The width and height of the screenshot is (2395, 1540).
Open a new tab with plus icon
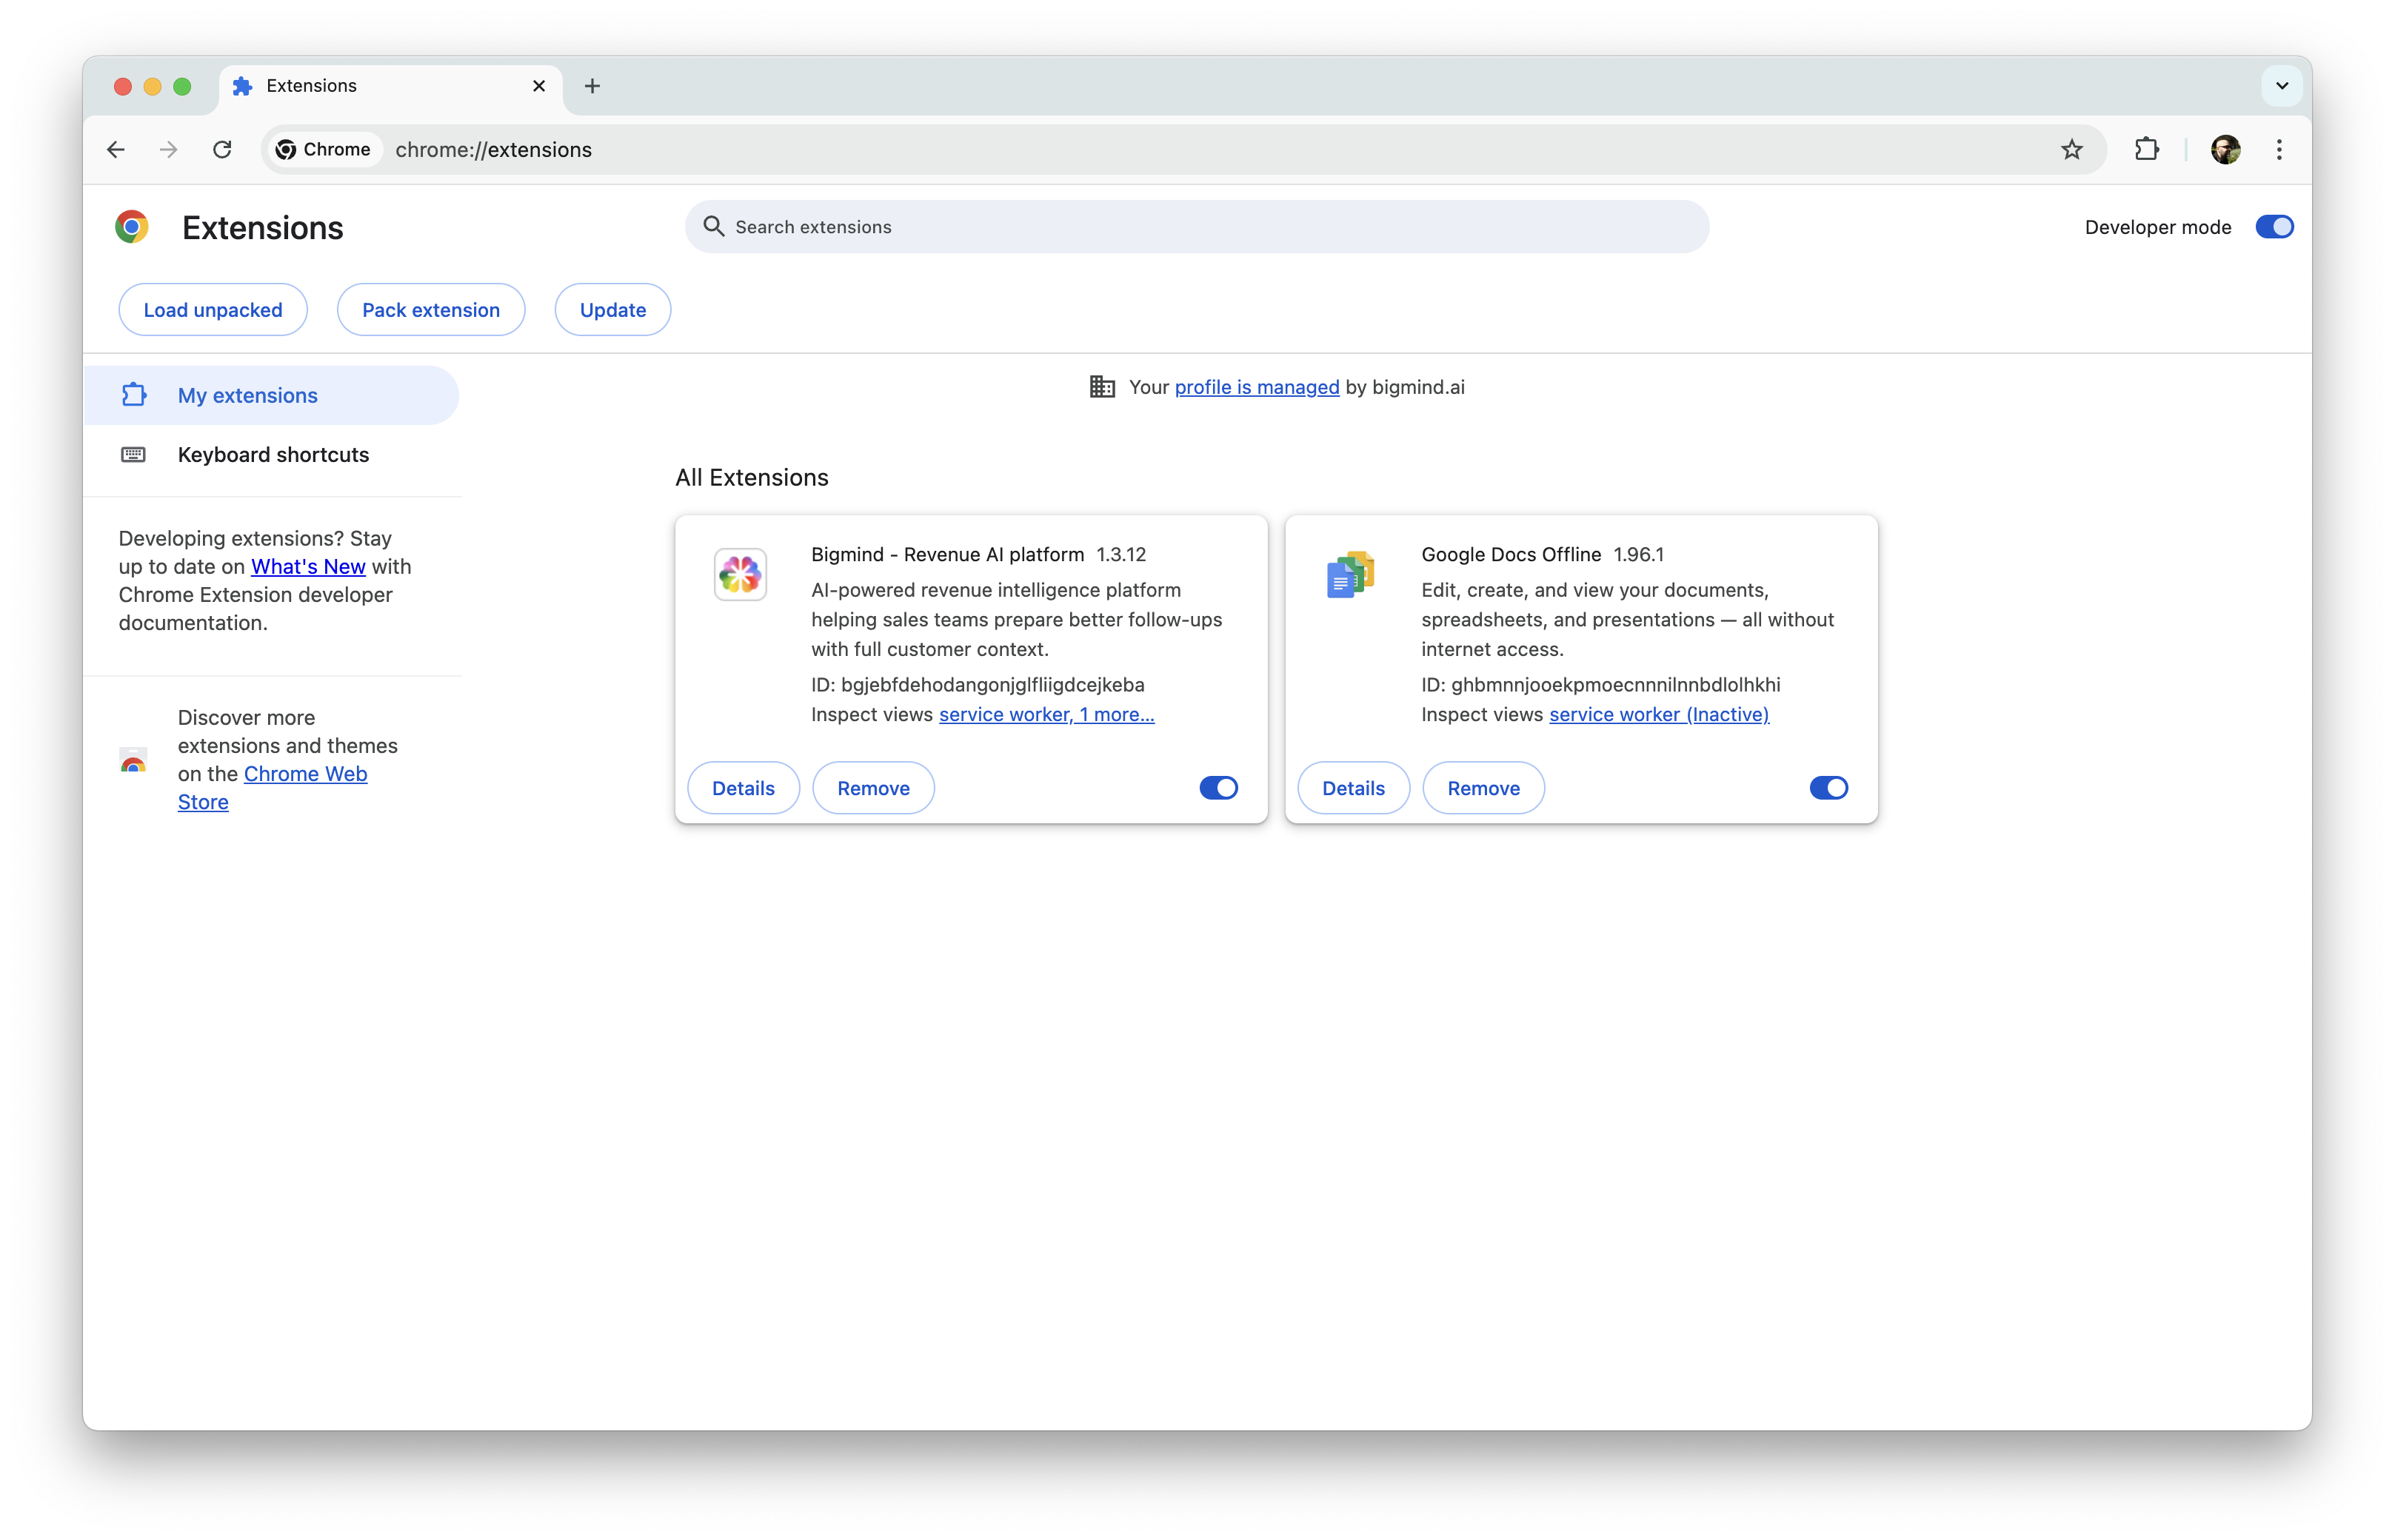592,86
